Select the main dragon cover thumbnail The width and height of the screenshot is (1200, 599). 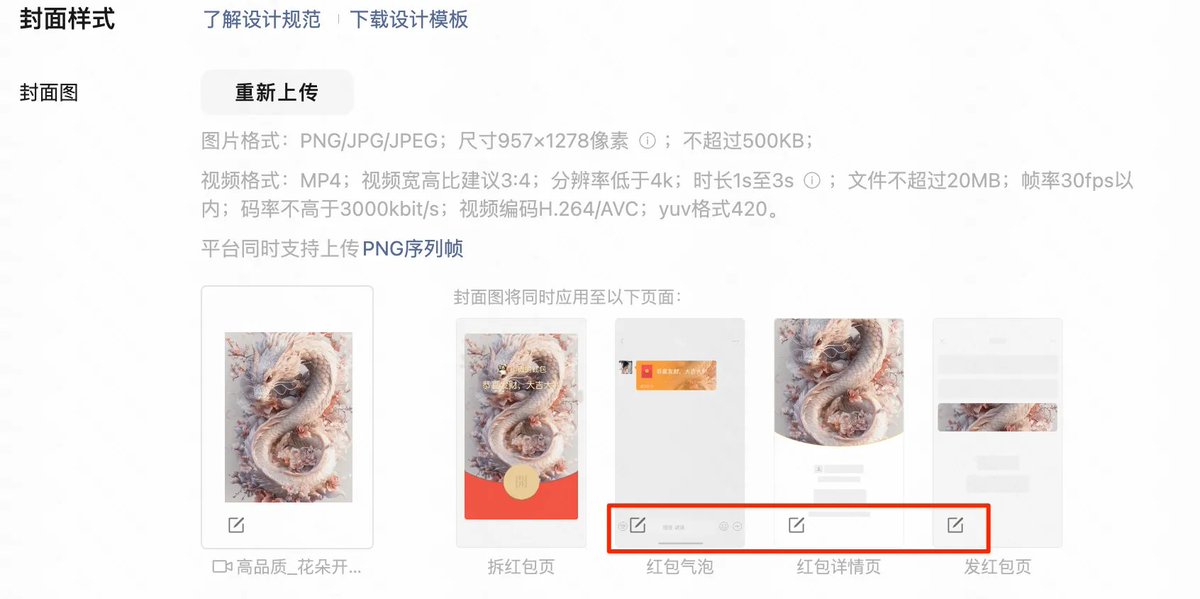click(288, 417)
